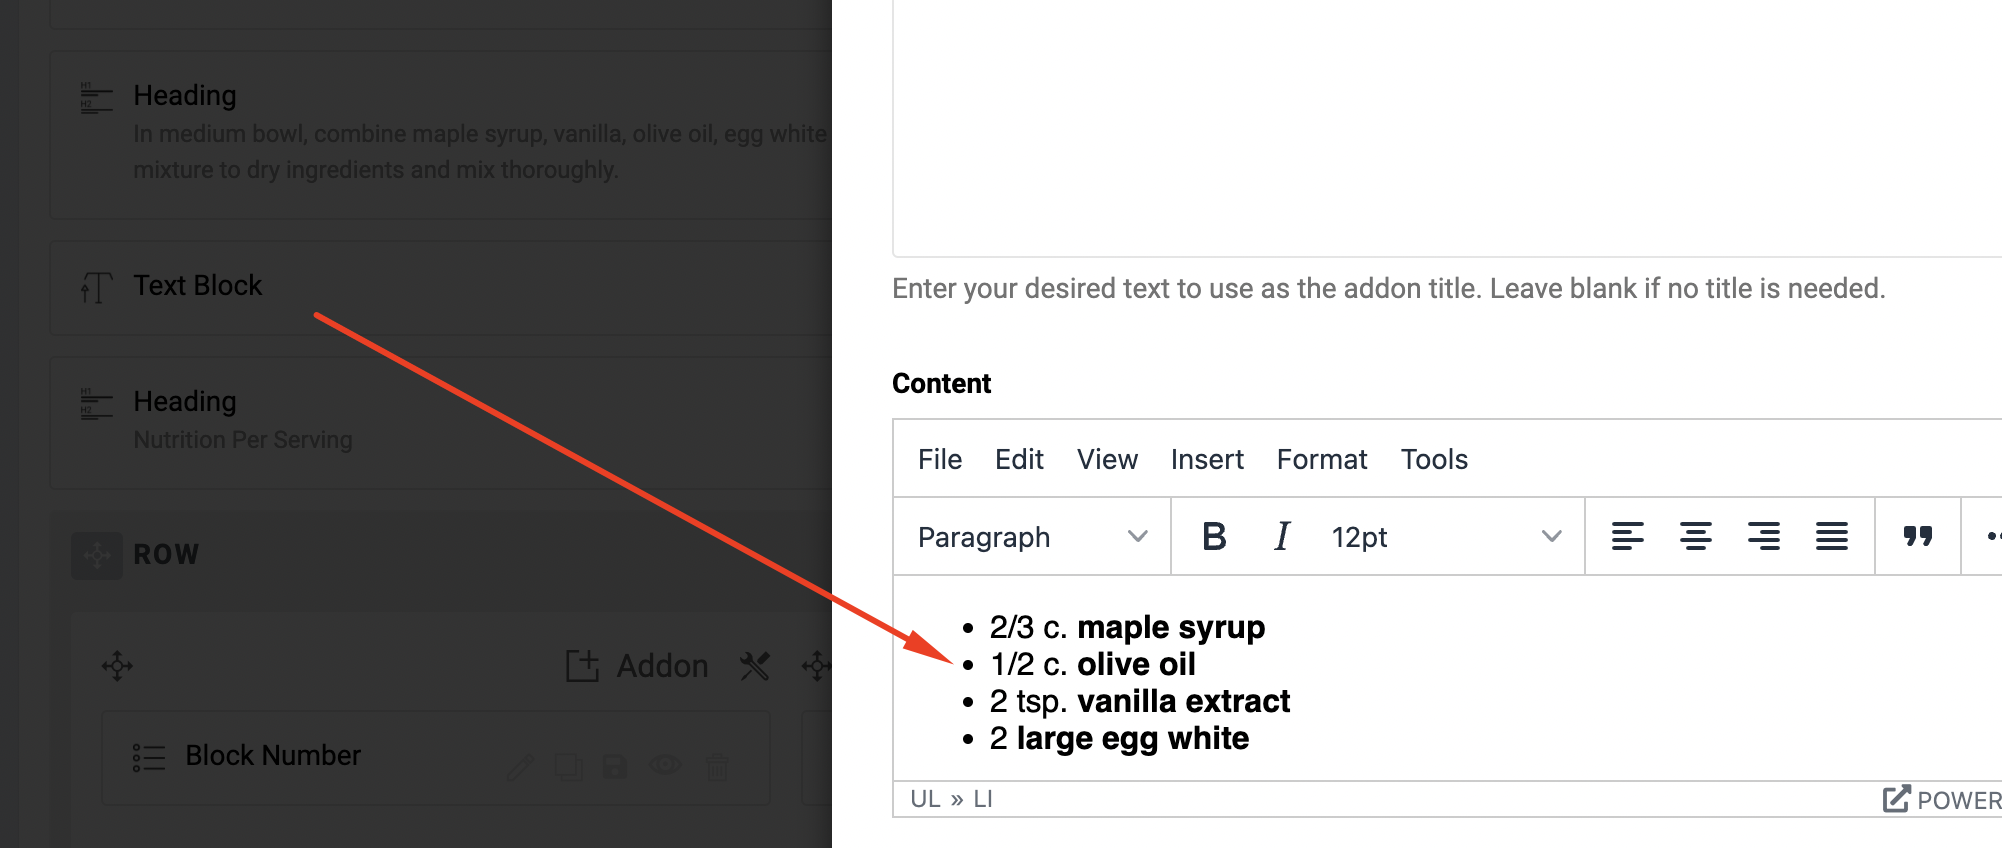Align text left

(x=1627, y=537)
